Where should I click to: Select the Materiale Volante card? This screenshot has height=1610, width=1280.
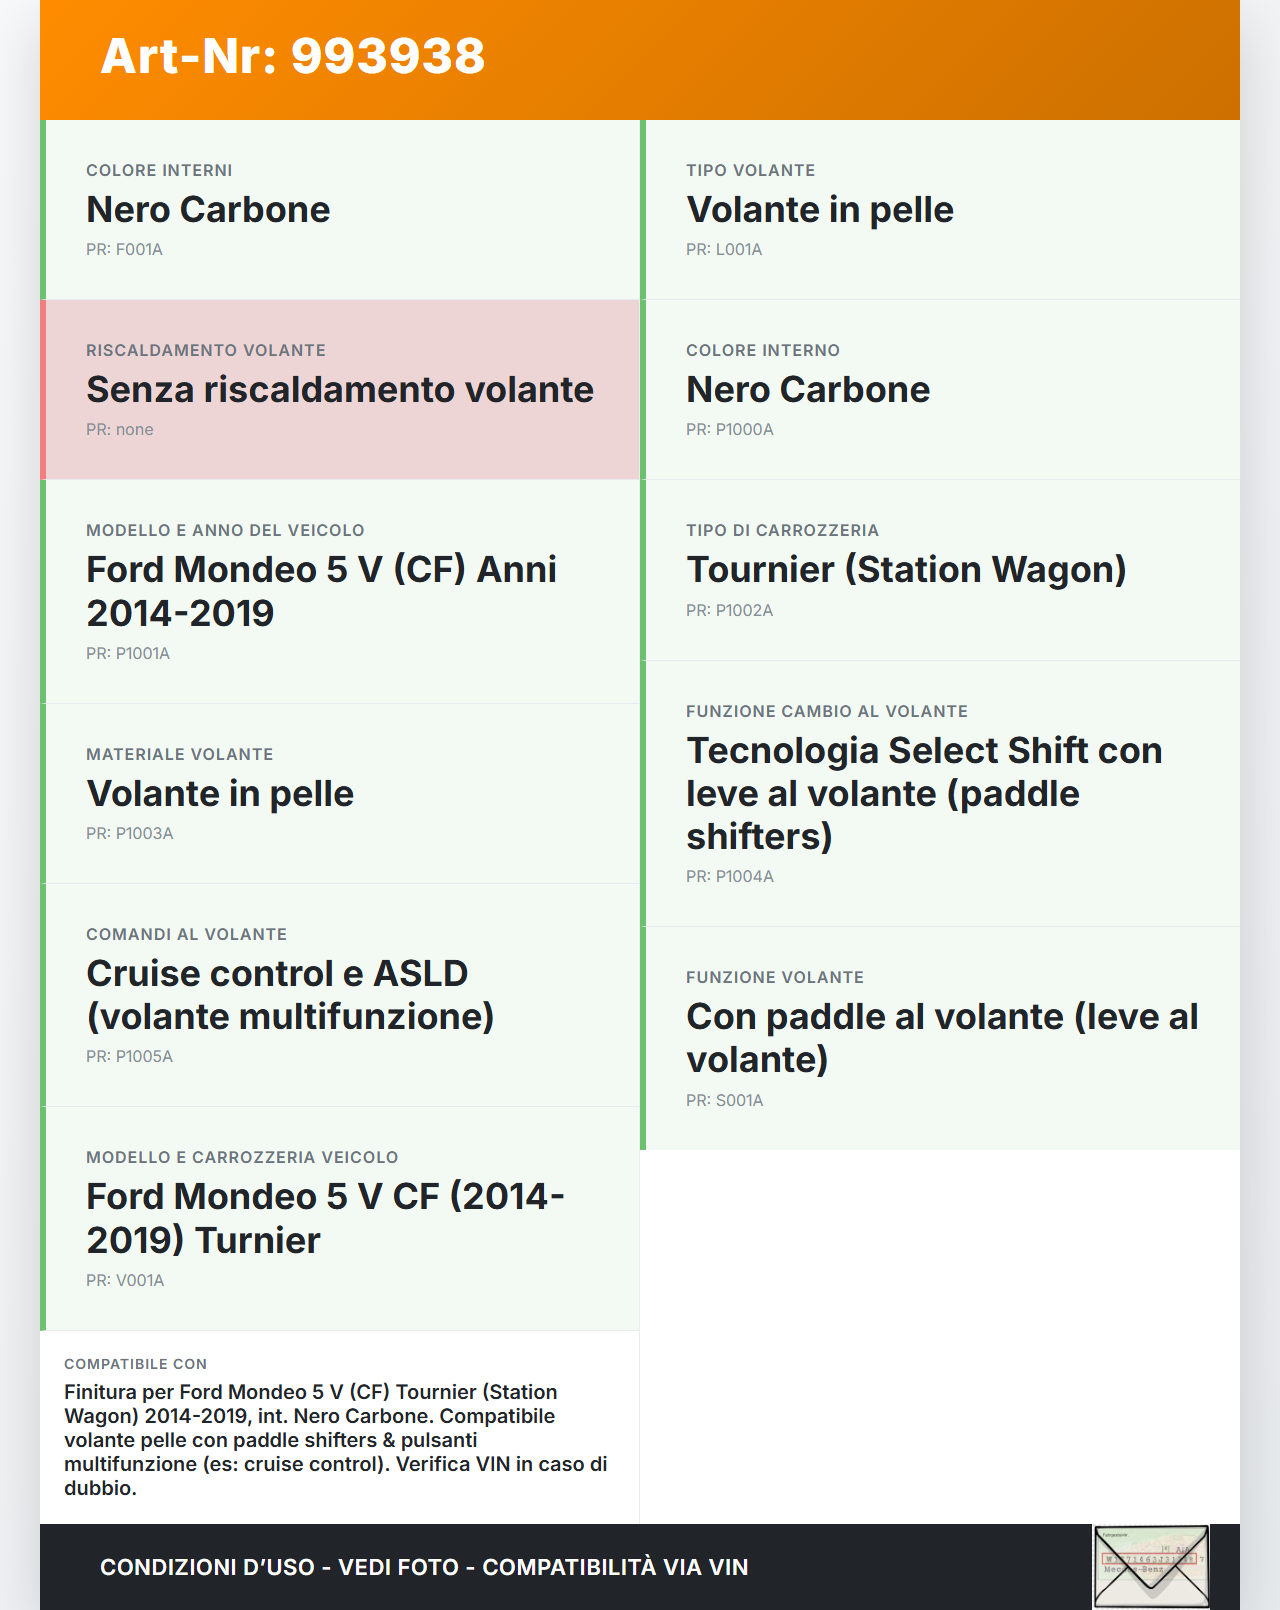click(x=340, y=794)
